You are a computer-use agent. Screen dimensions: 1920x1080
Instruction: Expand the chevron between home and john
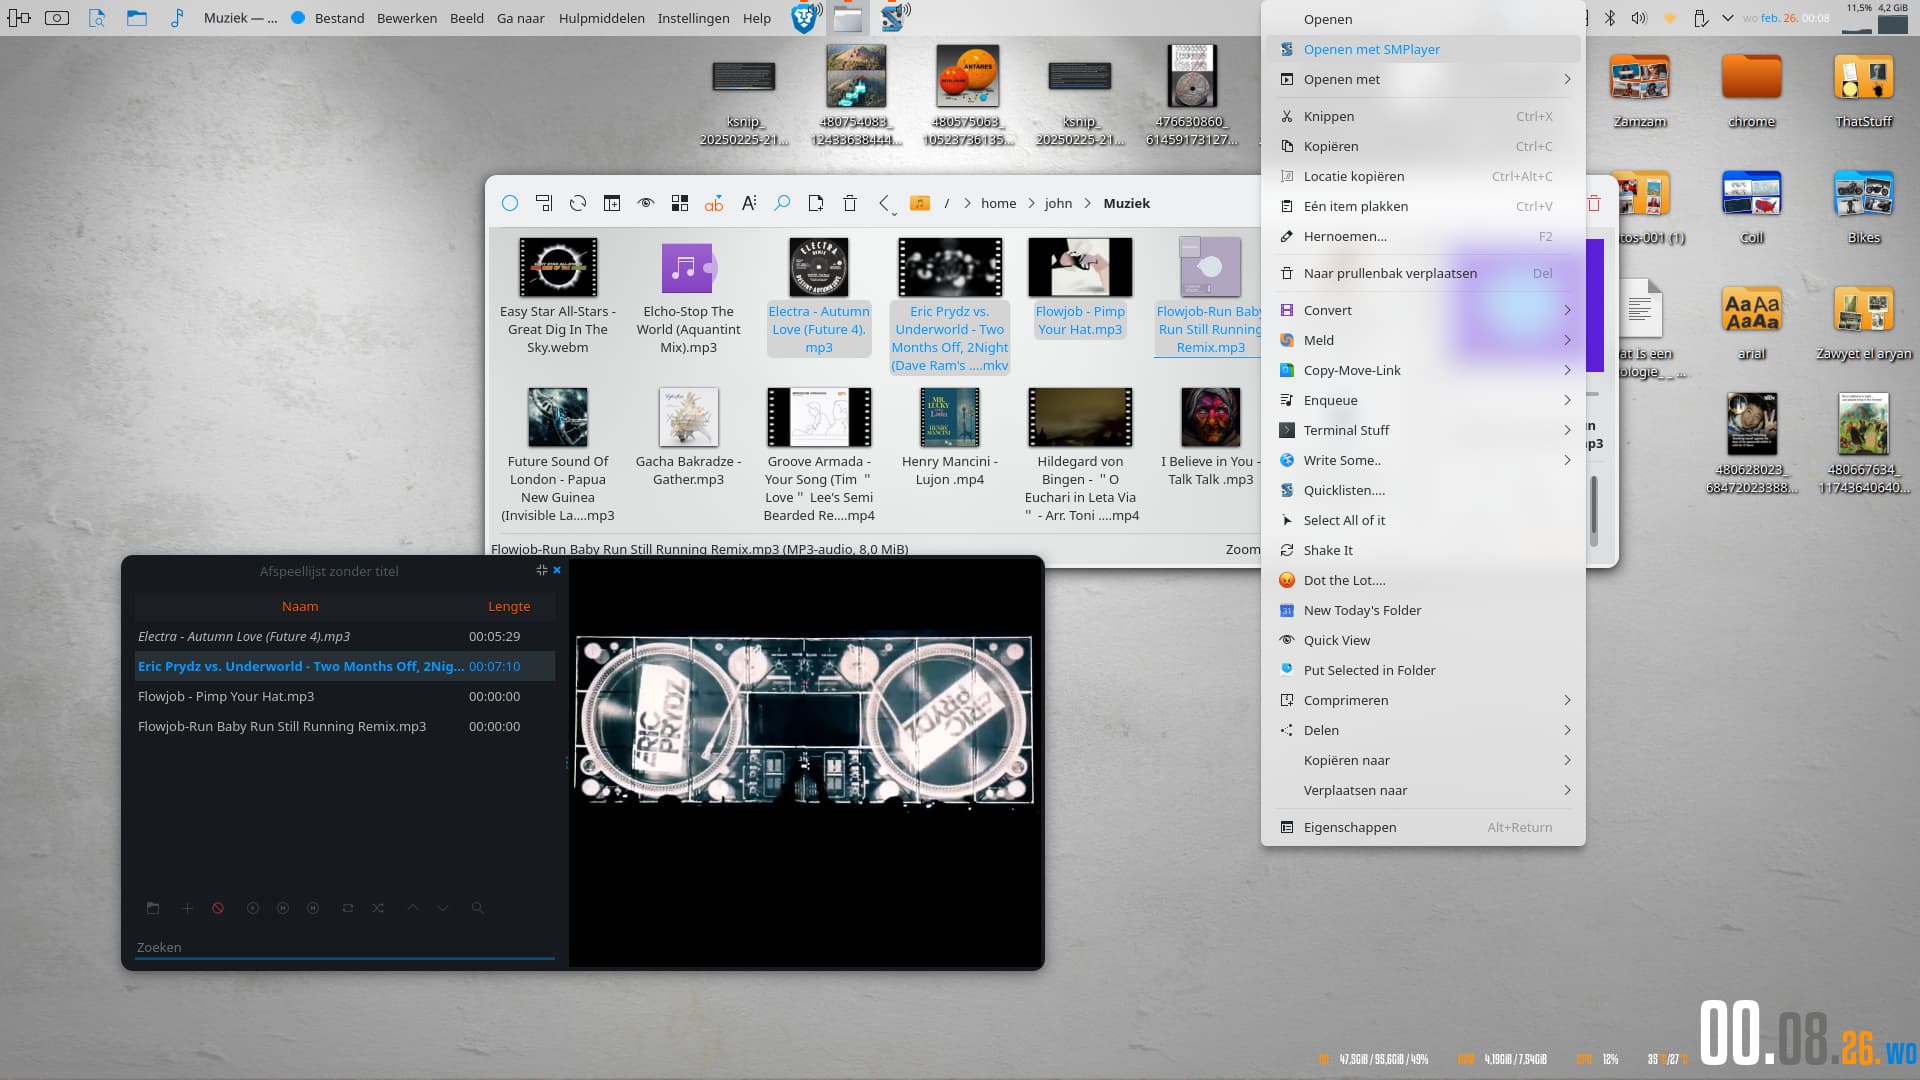(x=1030, y=203)
